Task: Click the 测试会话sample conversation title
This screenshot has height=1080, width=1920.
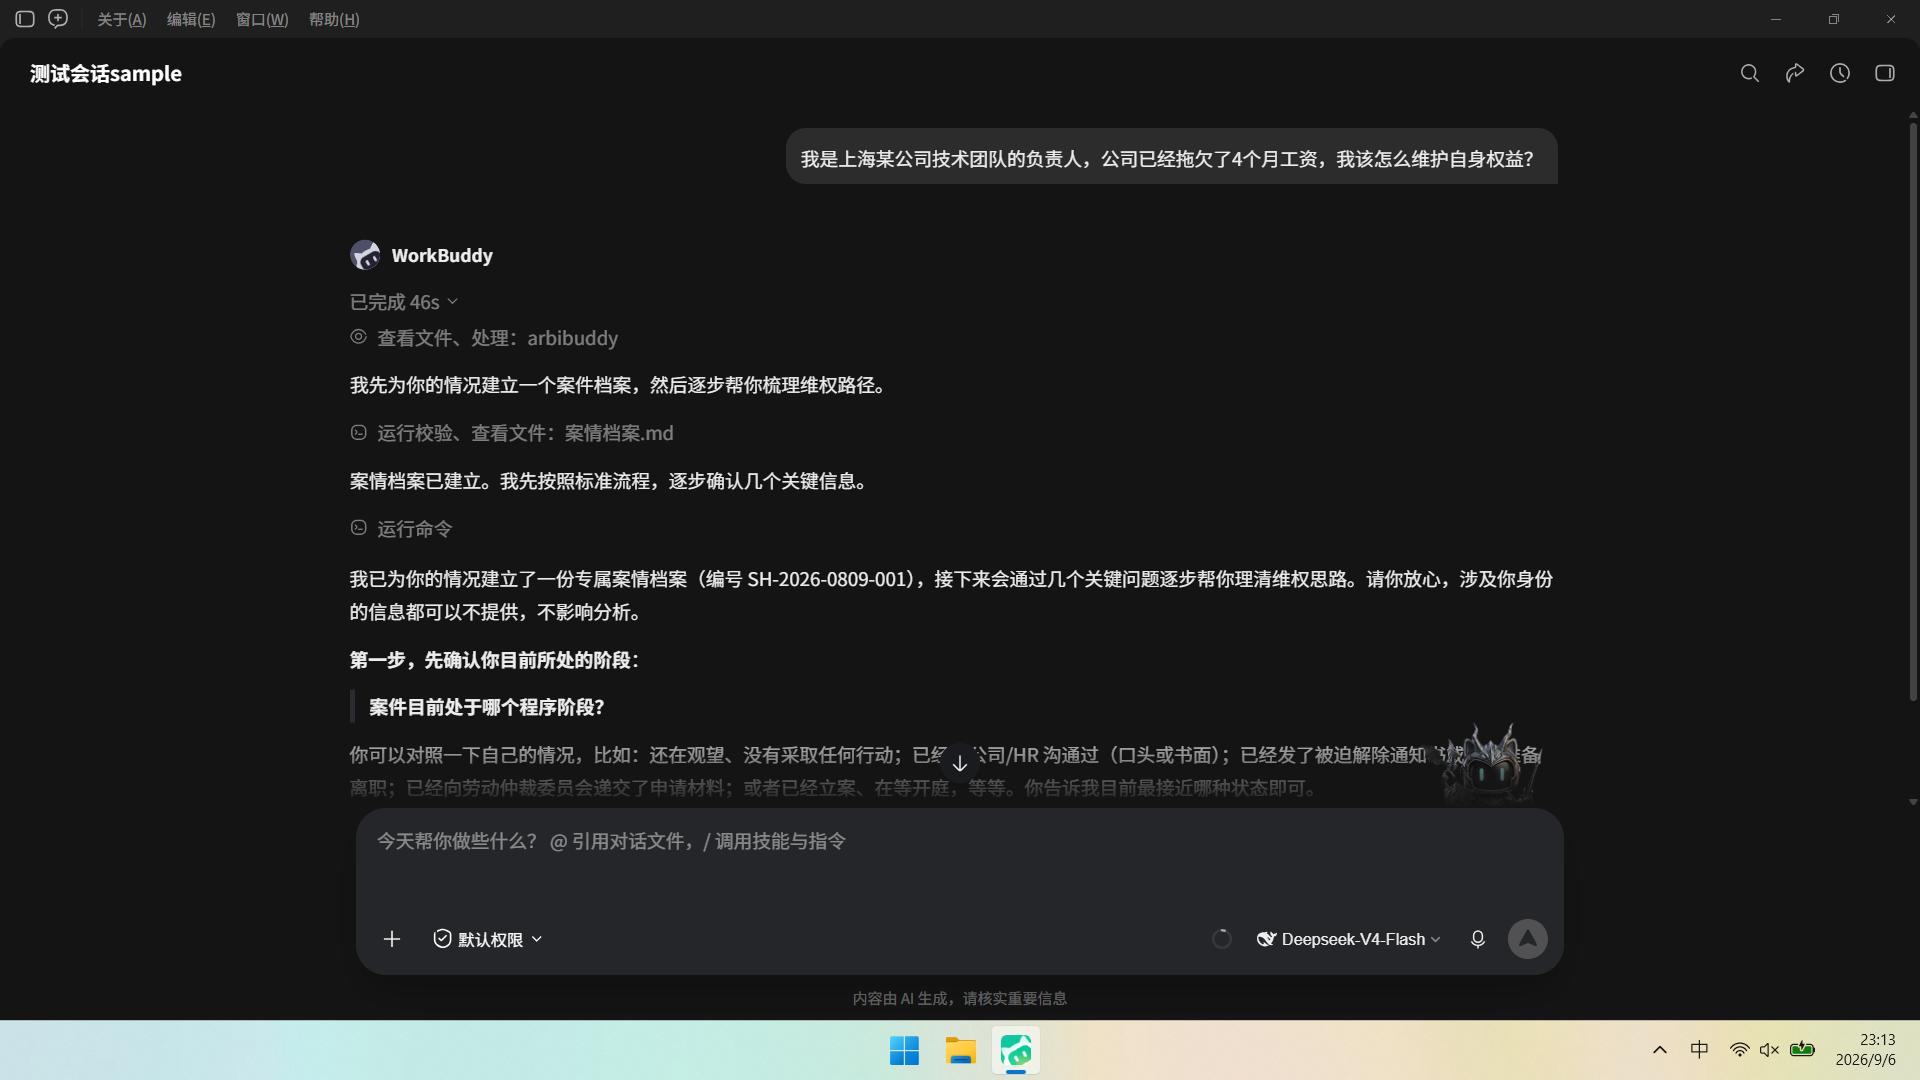Action: [106, 73]
